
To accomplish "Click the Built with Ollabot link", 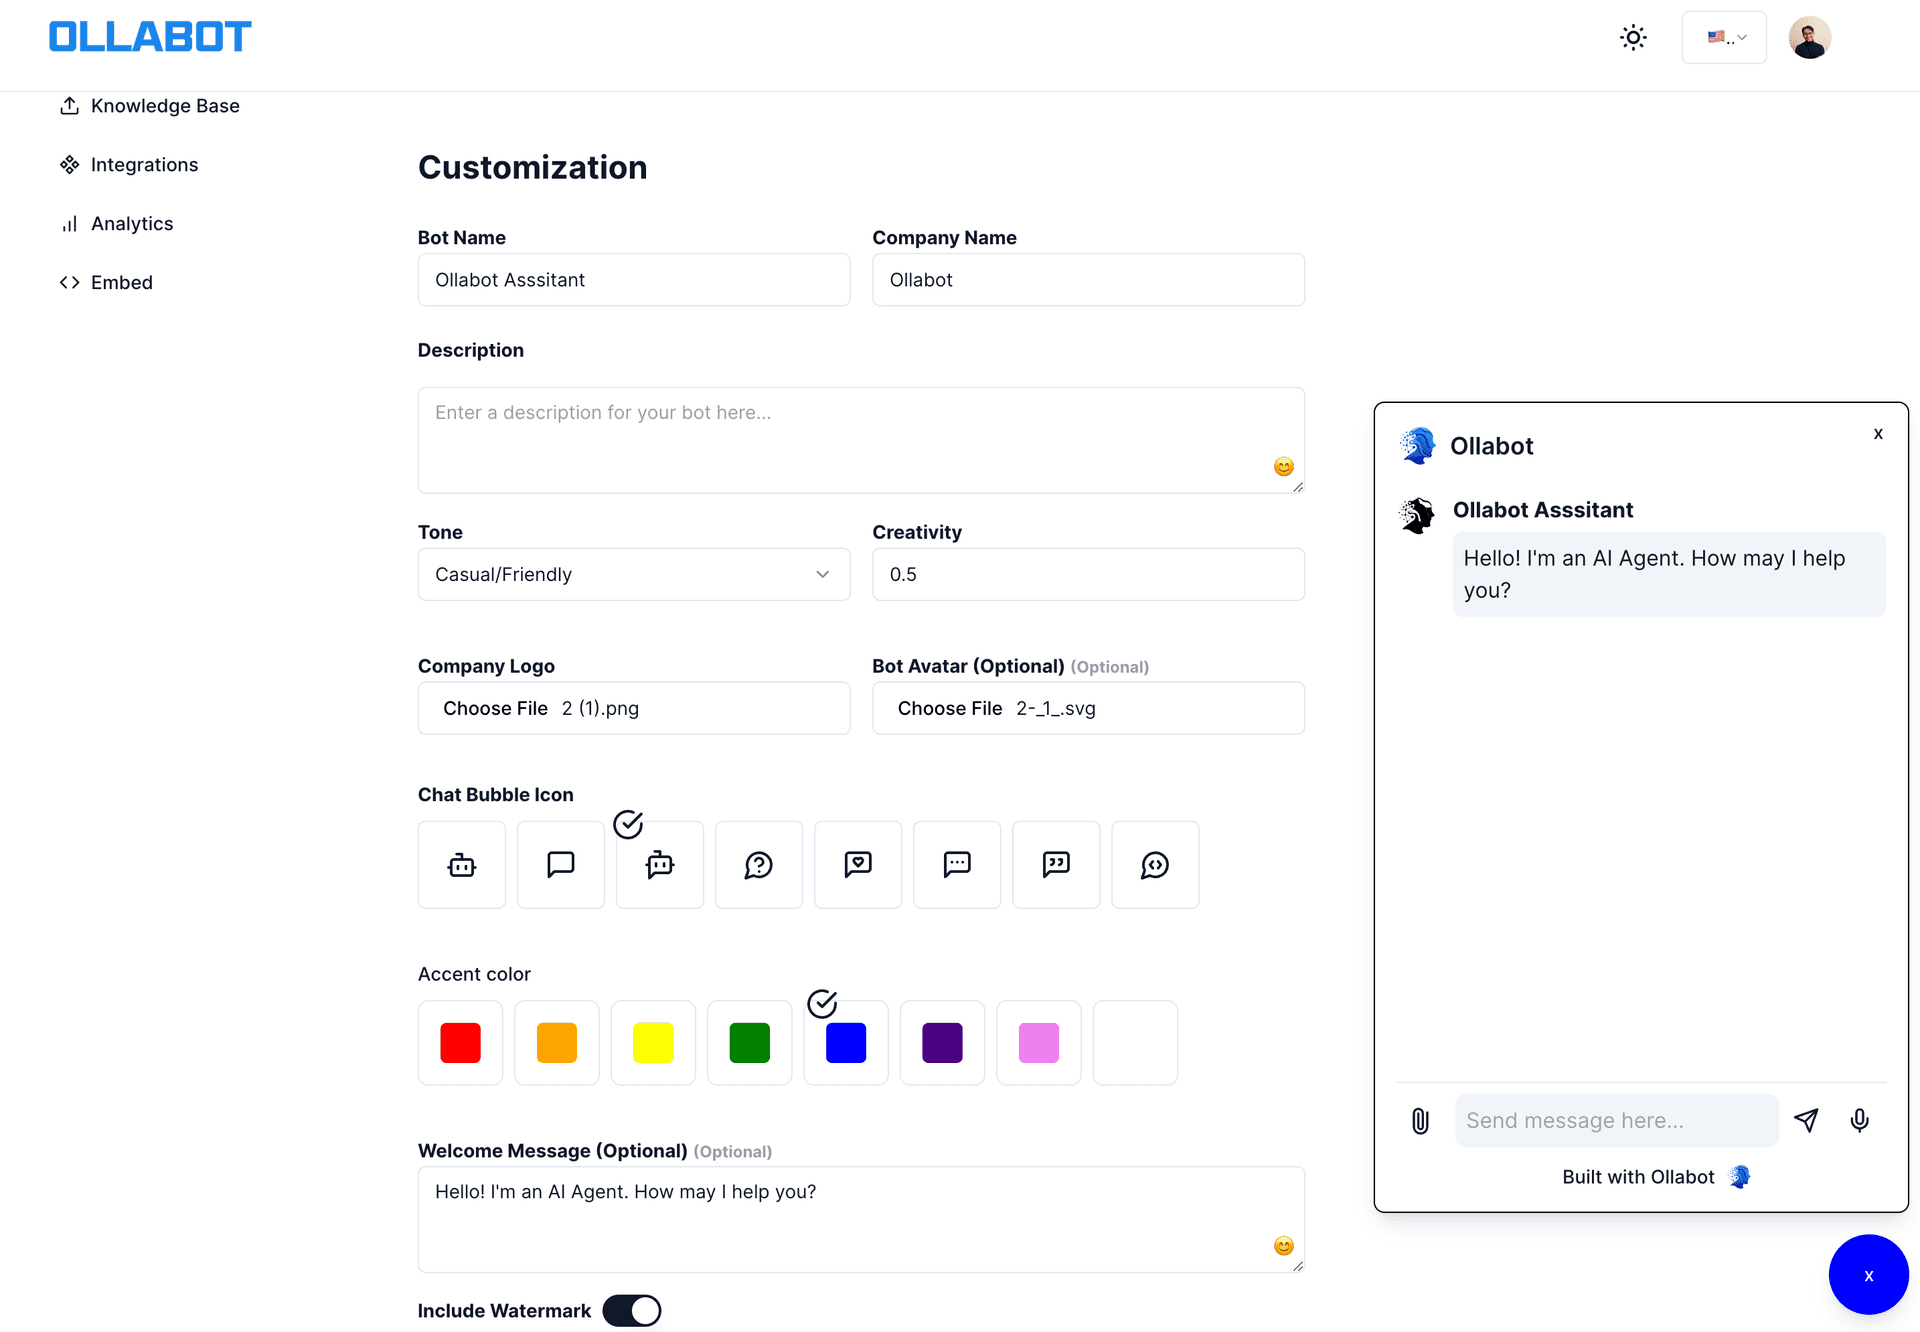I will click(x=1656, y=1177).
